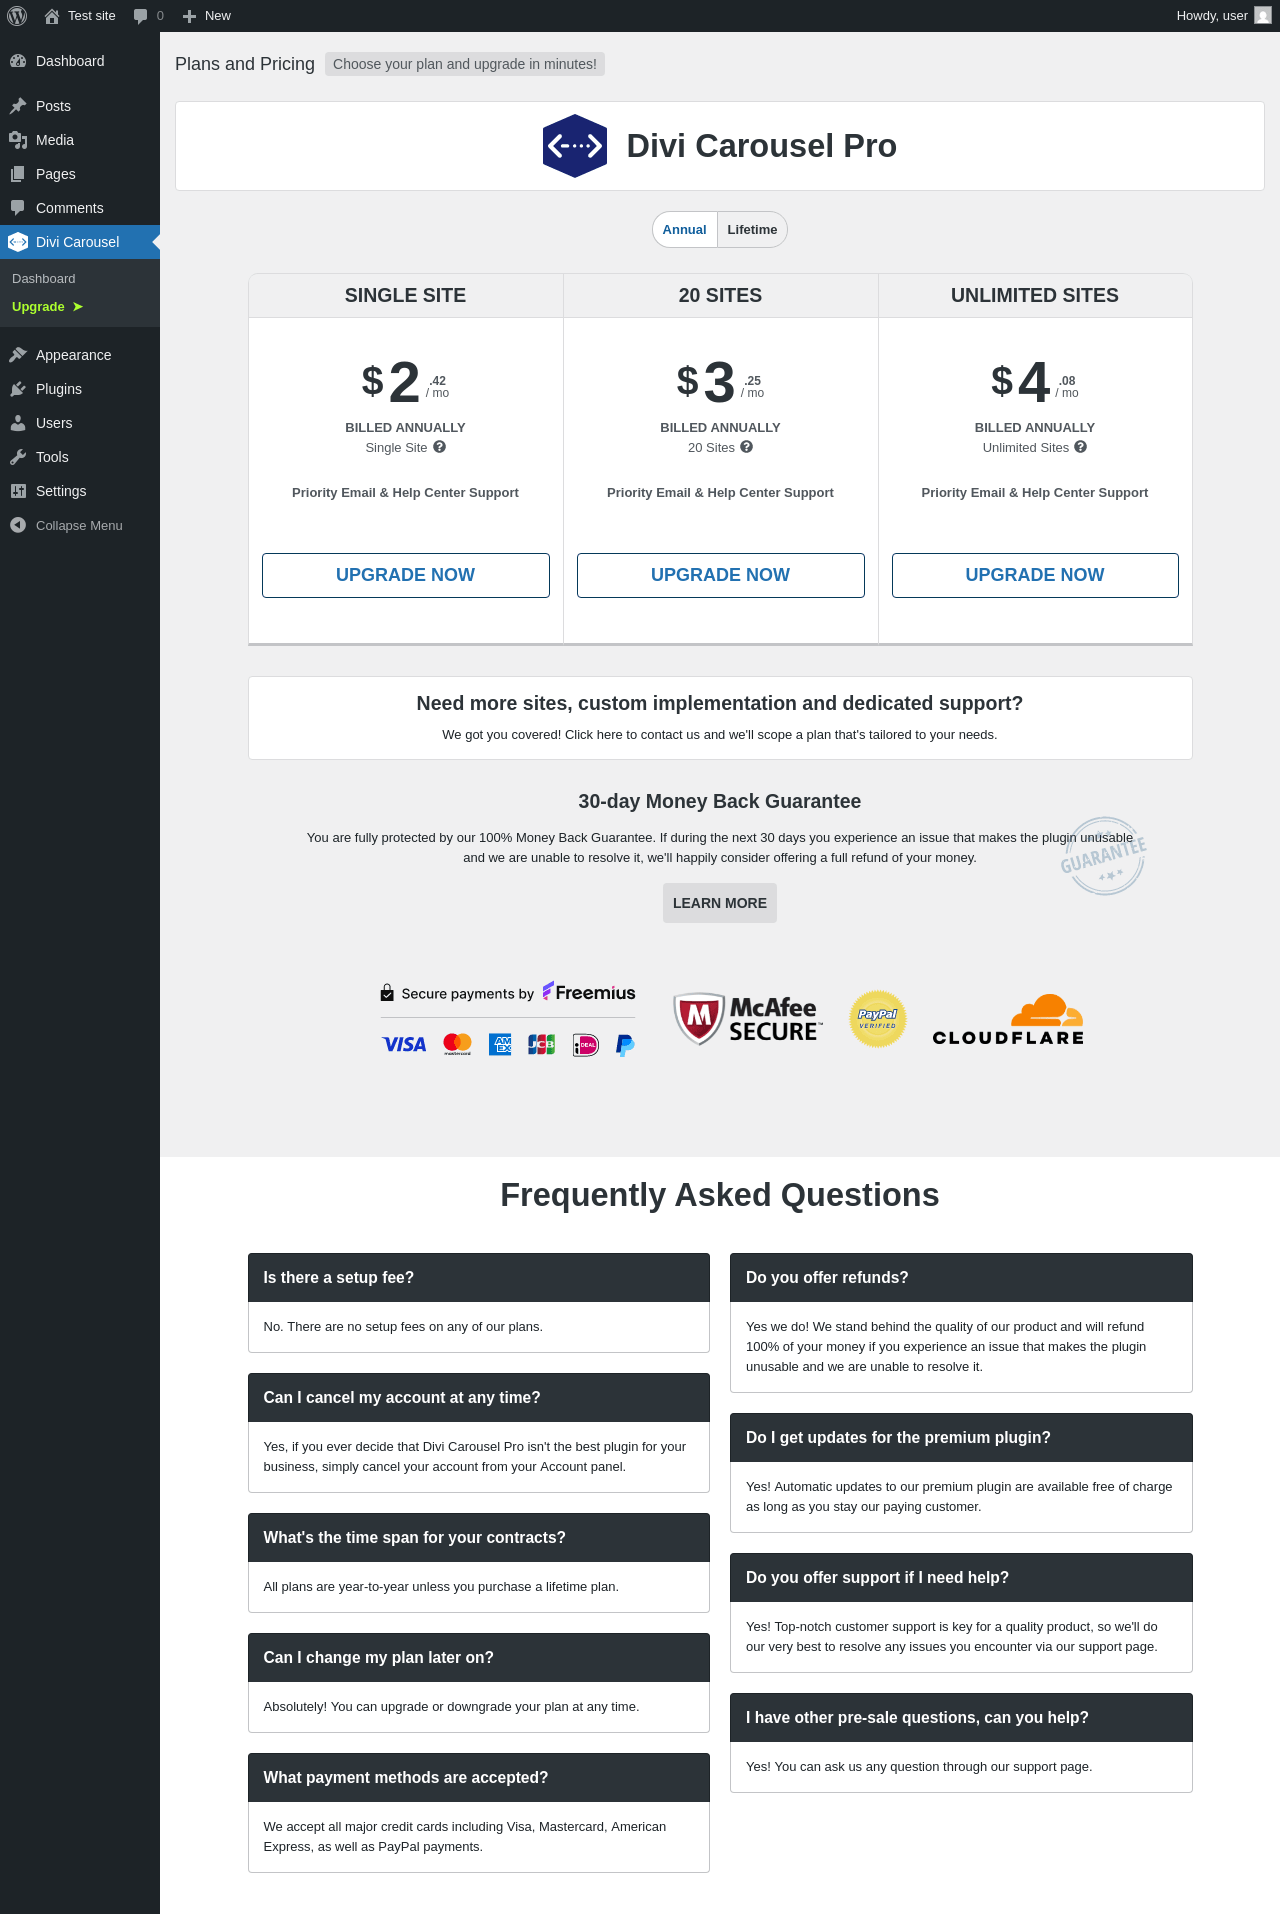Open the Users menu item
This screenshot has width=1280, height=1914.
coord(80,423)
